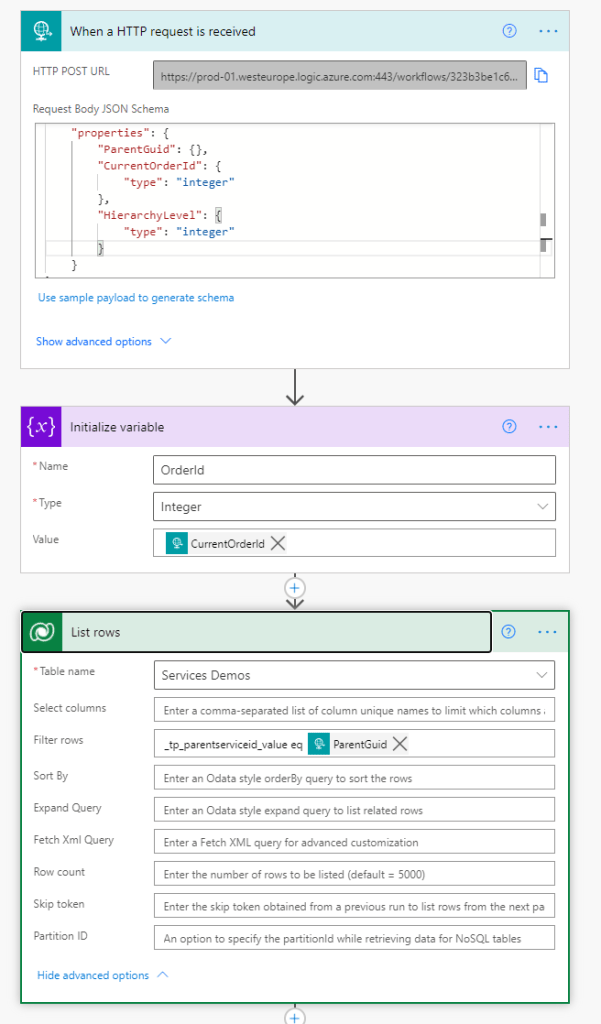Click the Initialize variable icon

click(x=42, y=427)
